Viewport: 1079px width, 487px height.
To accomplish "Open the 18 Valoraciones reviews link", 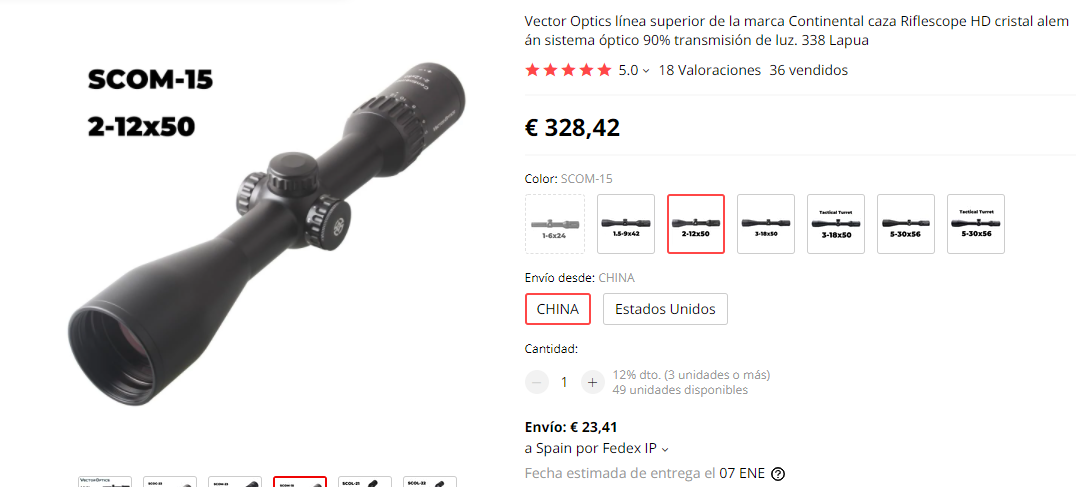I will click(x=709, y=70).
